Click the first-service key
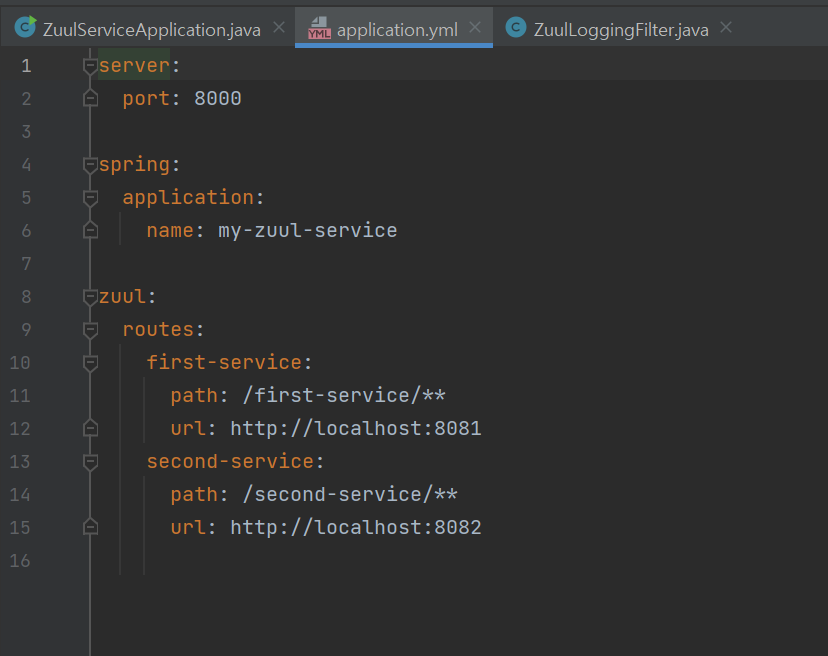The height and width of the screenshot is (656, 828). [x=224, y=362]
